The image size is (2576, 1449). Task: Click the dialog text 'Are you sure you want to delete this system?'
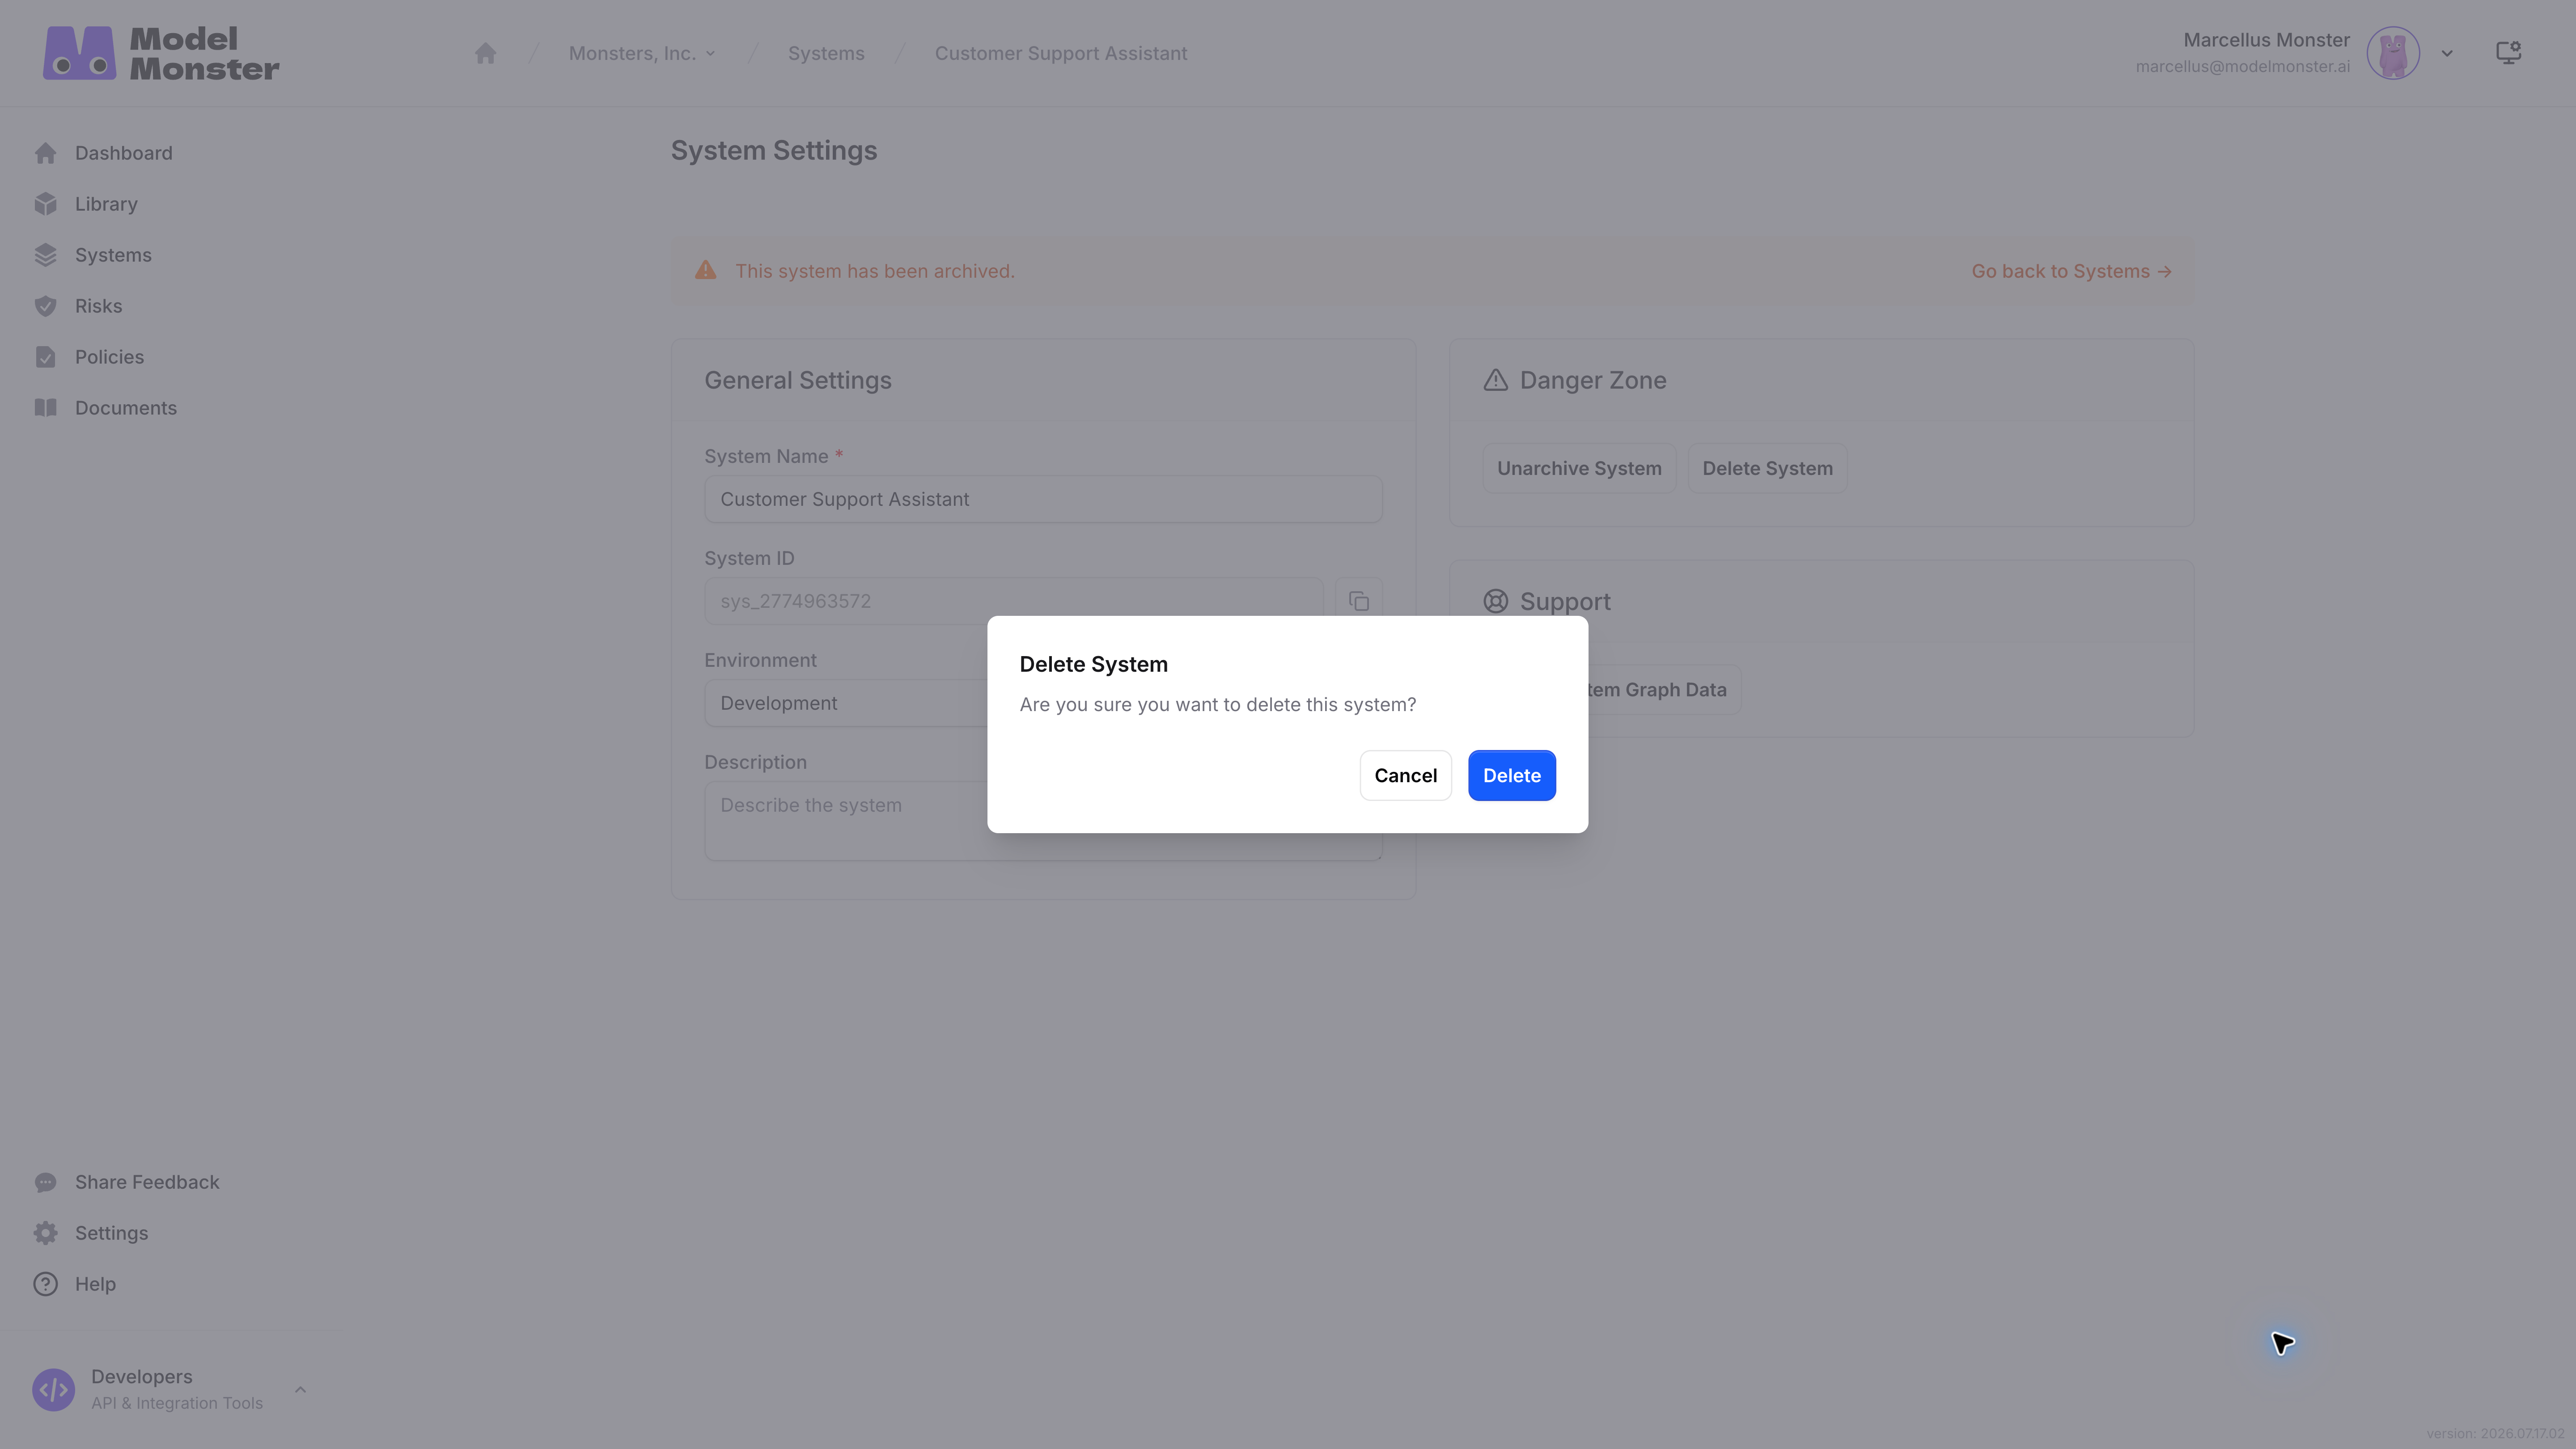point(1217,705)
